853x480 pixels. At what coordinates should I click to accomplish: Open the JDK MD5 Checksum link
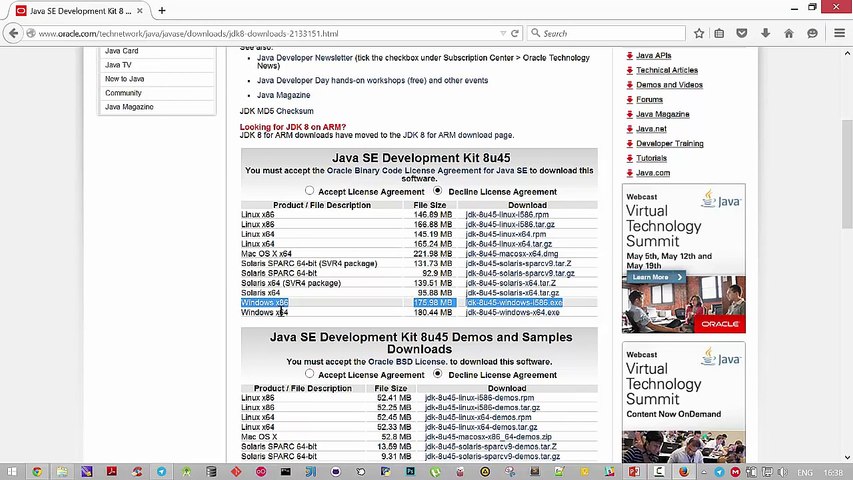(x=276, y=111)
